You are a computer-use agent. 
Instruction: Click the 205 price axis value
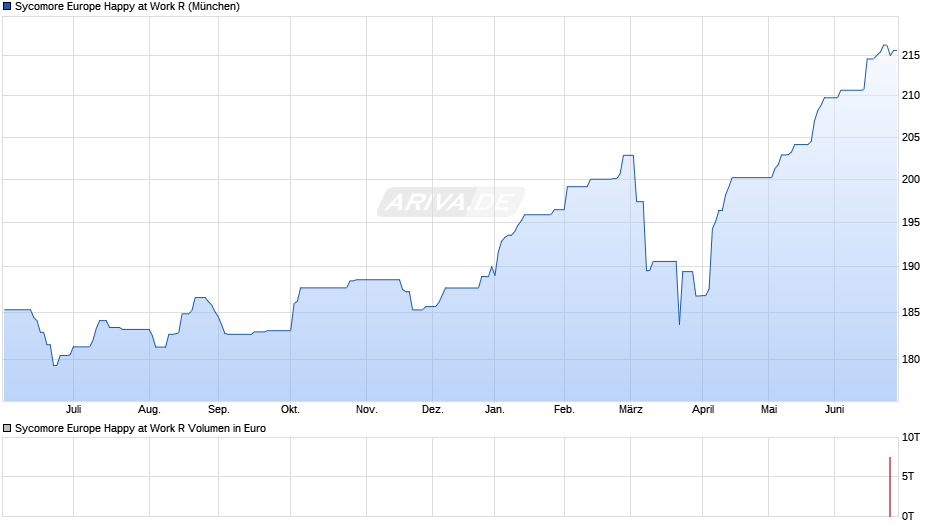pos(911,137)
